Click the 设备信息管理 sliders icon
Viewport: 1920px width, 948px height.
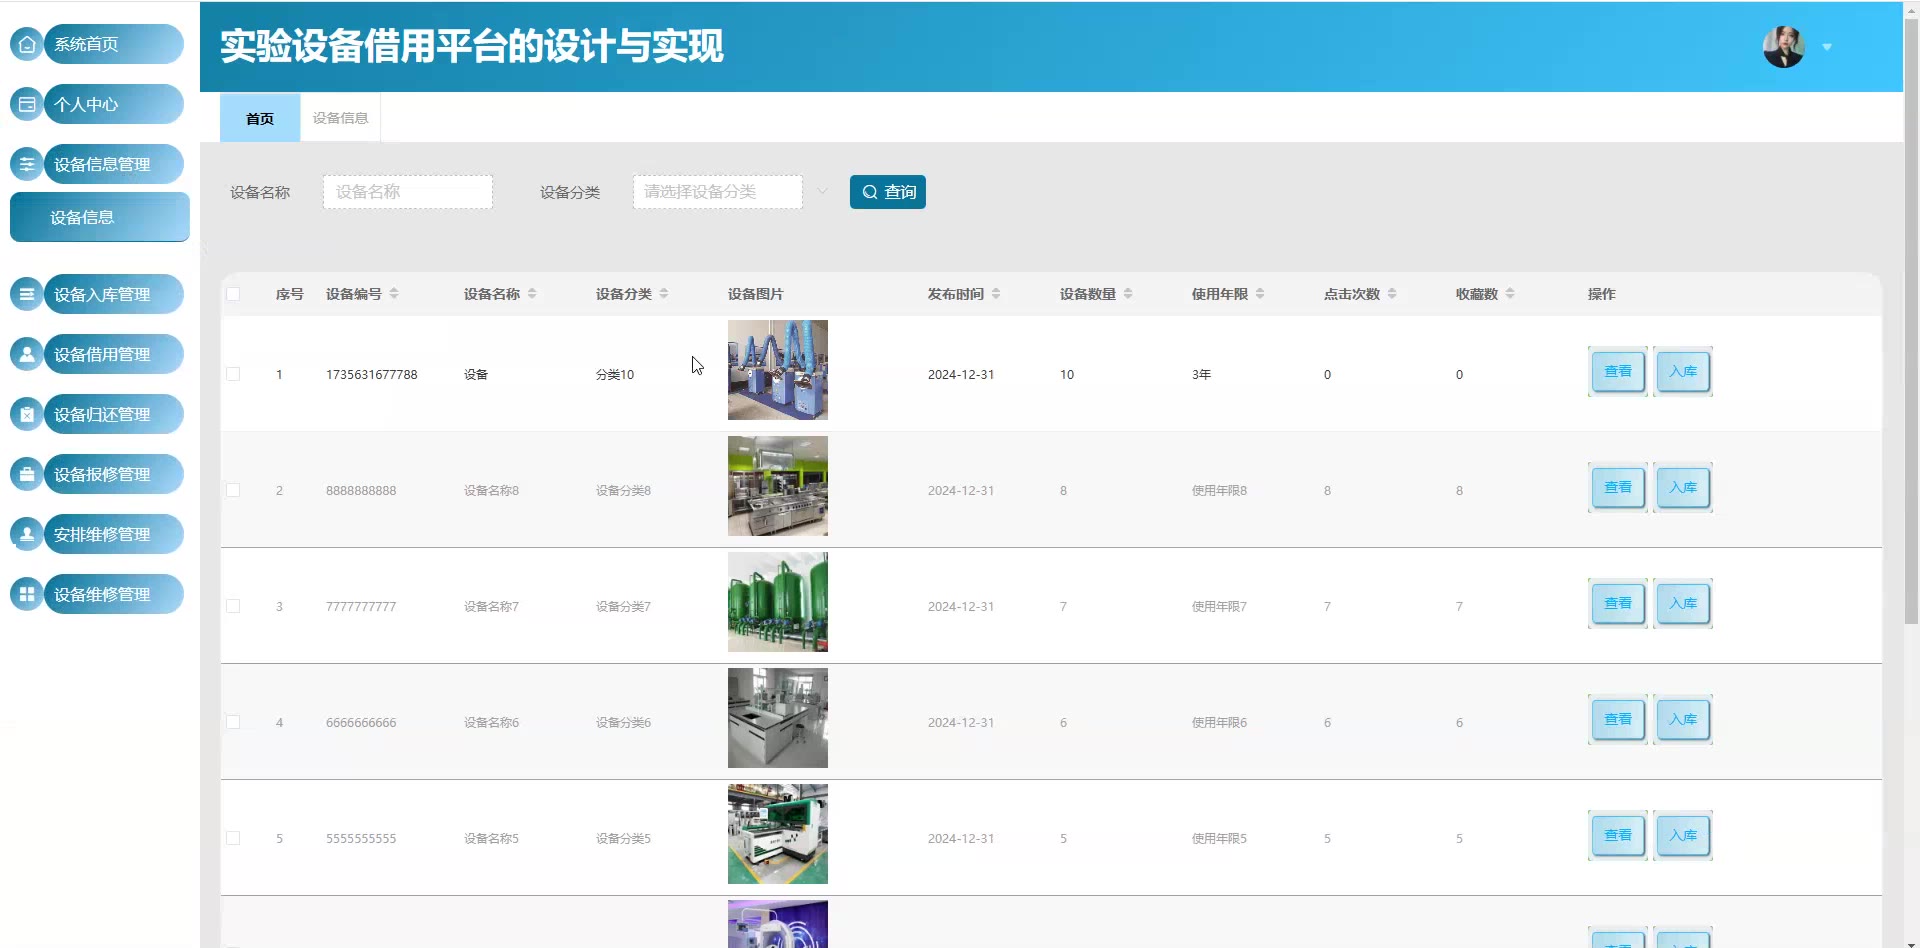pos(27,164)
